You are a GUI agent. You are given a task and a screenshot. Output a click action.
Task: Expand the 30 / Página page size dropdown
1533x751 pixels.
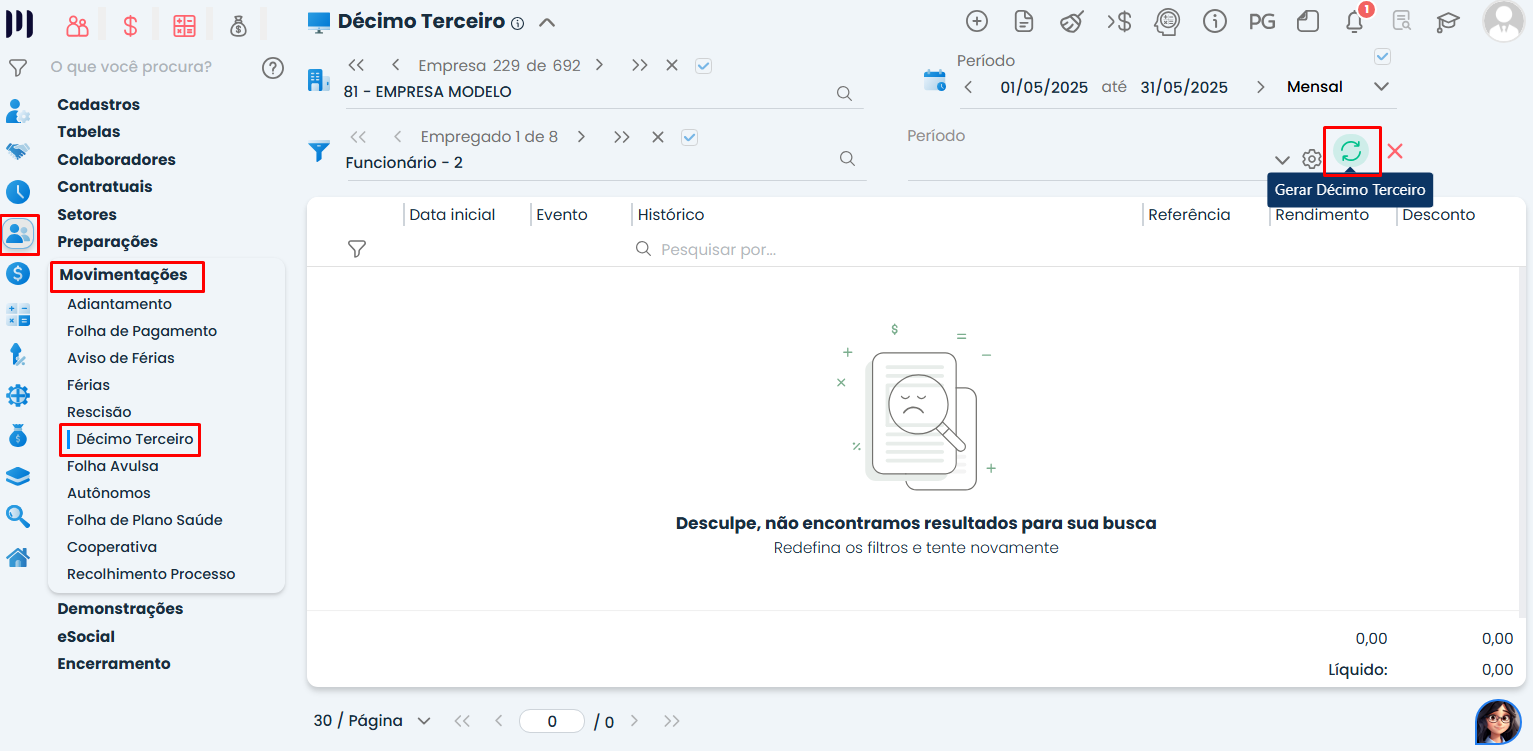click(x=423, y=721)
